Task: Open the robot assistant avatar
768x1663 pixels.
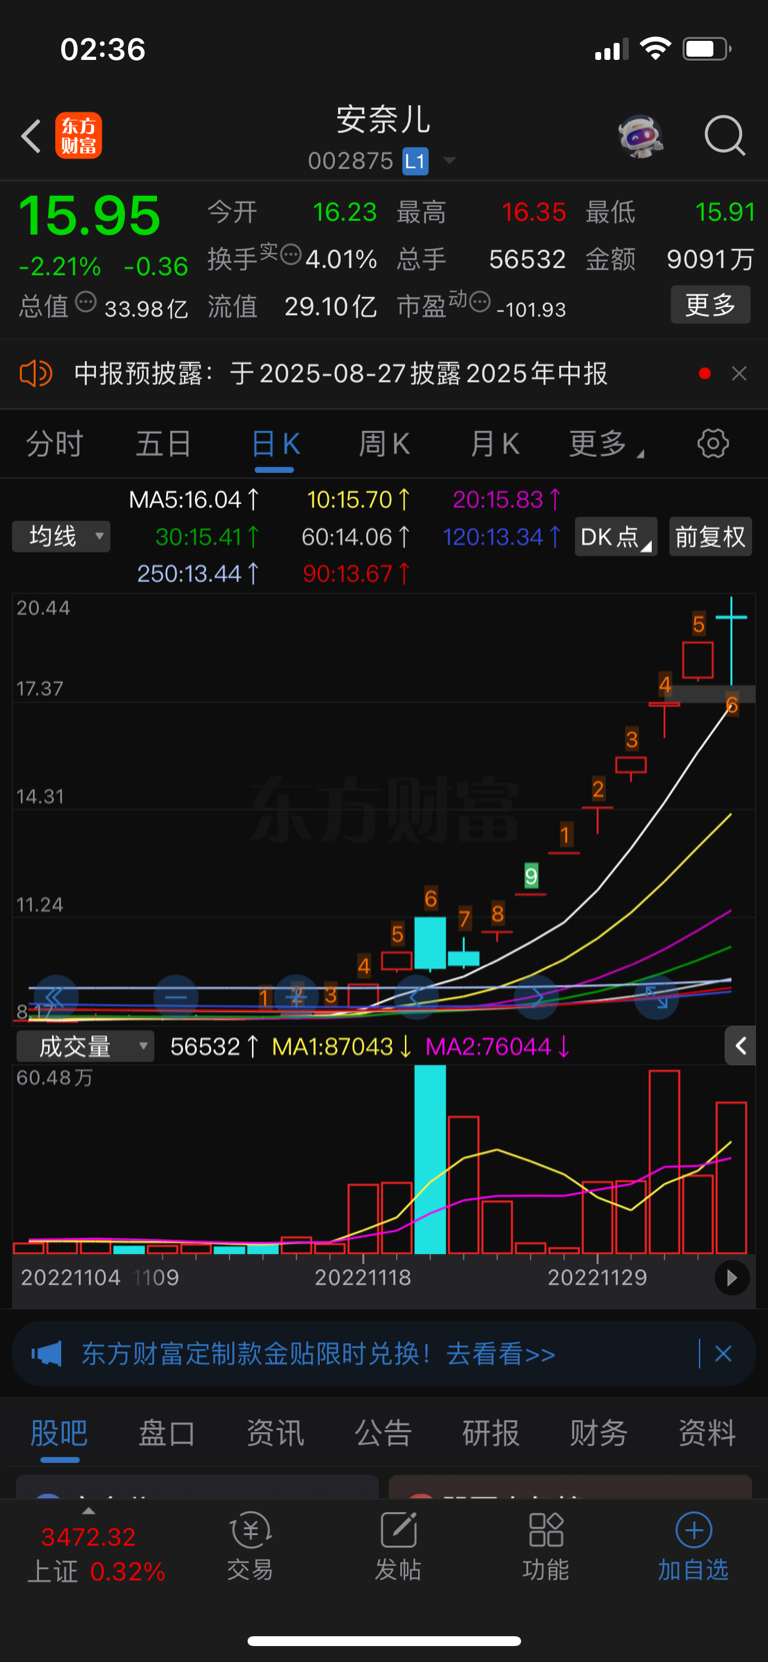Action: click(641, 136)
